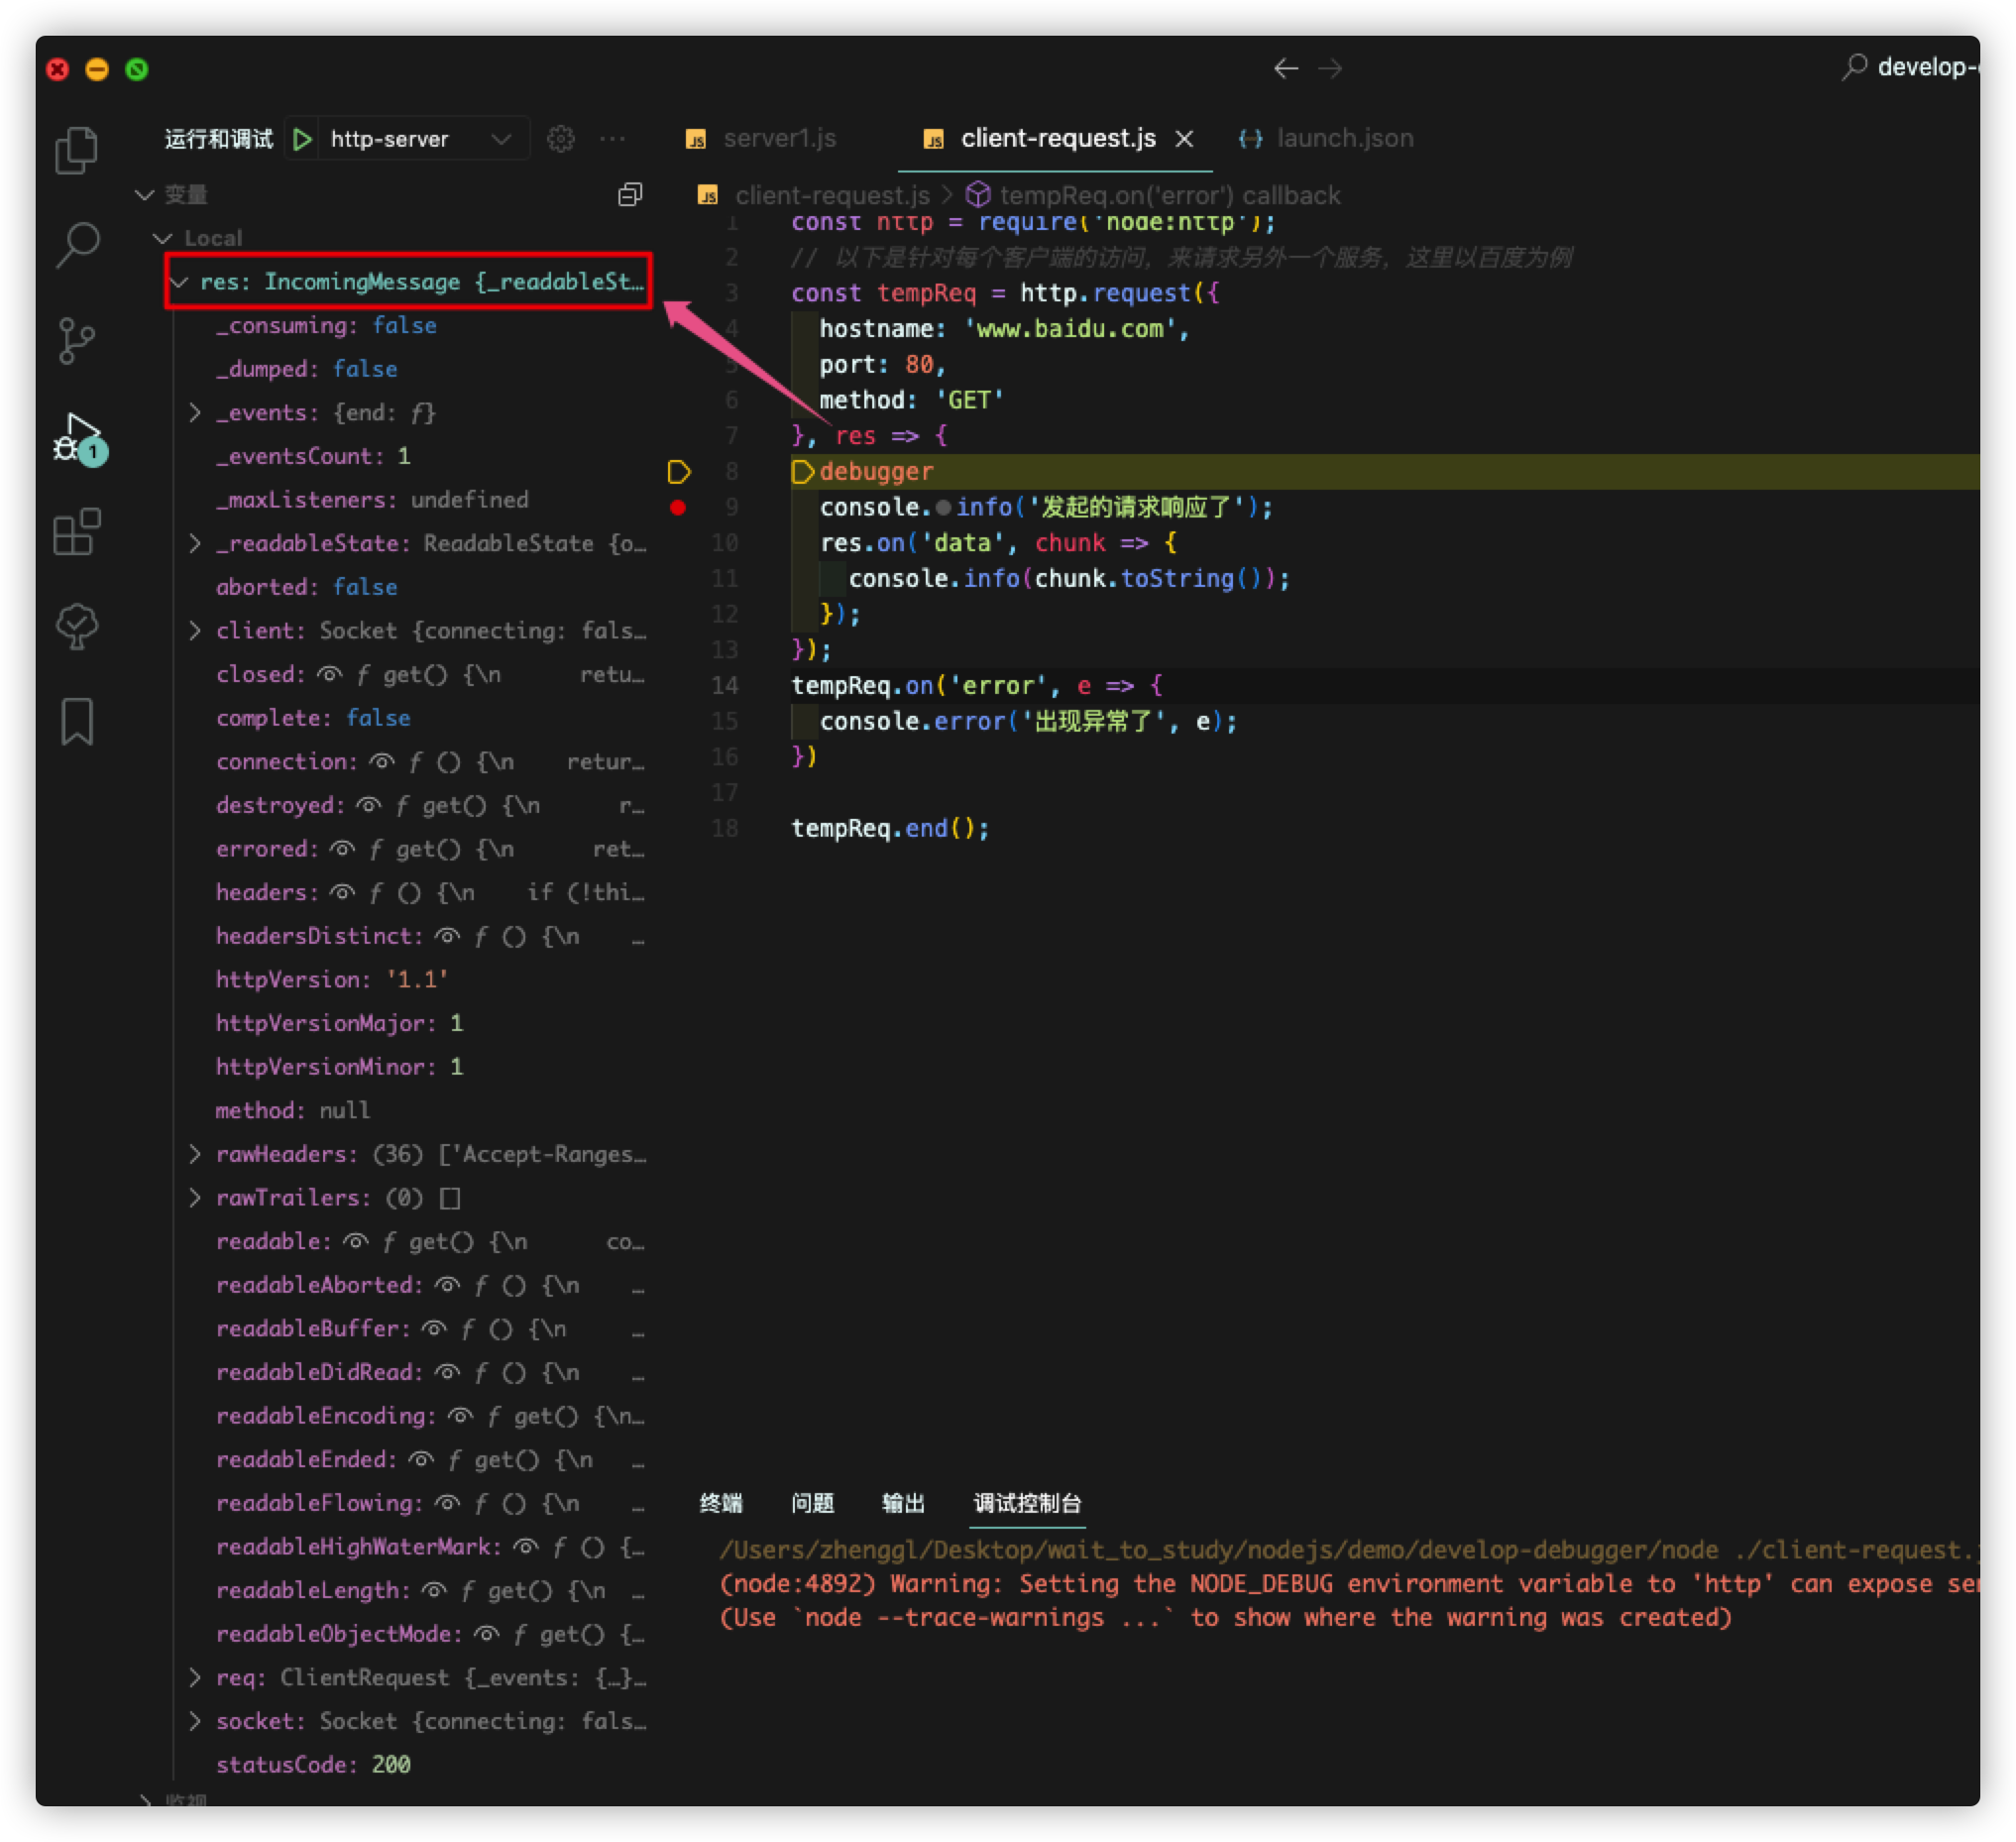
Task: Open the Bookmarks icon in activity bar
Action: pos(77,721)
